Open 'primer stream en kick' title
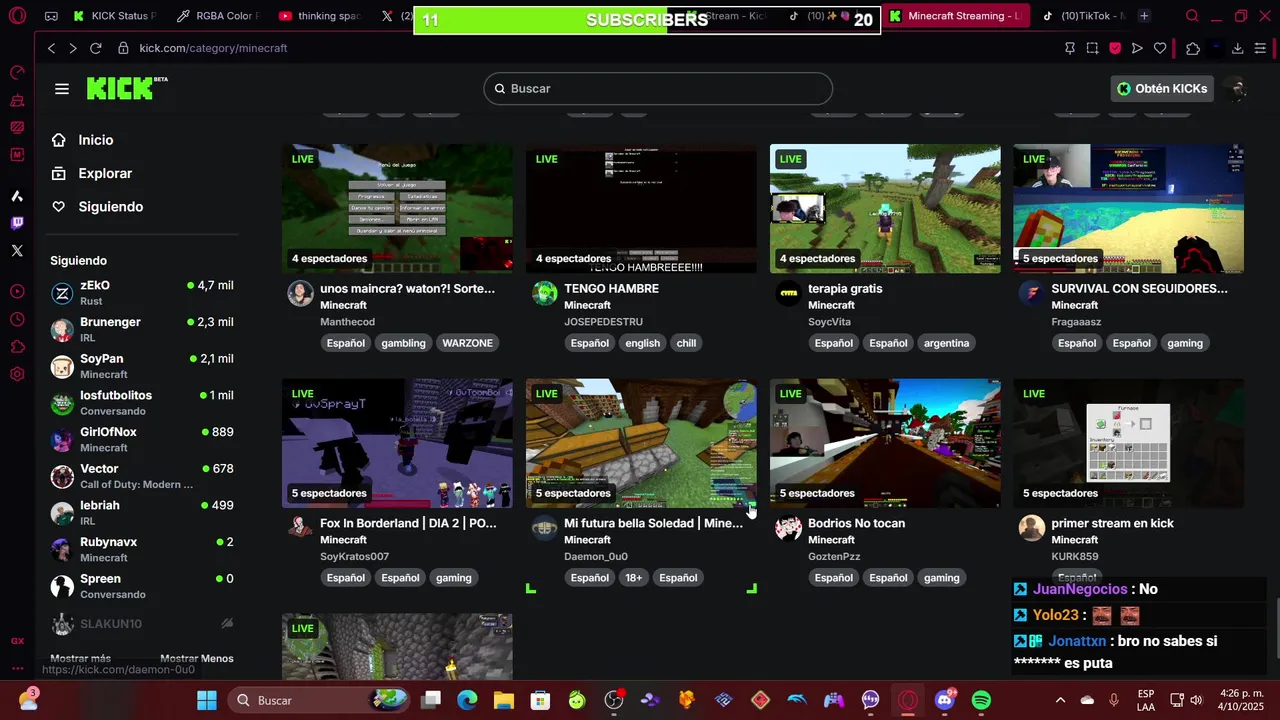The height and width of the screenshot is (720, 1280). 1112,523
